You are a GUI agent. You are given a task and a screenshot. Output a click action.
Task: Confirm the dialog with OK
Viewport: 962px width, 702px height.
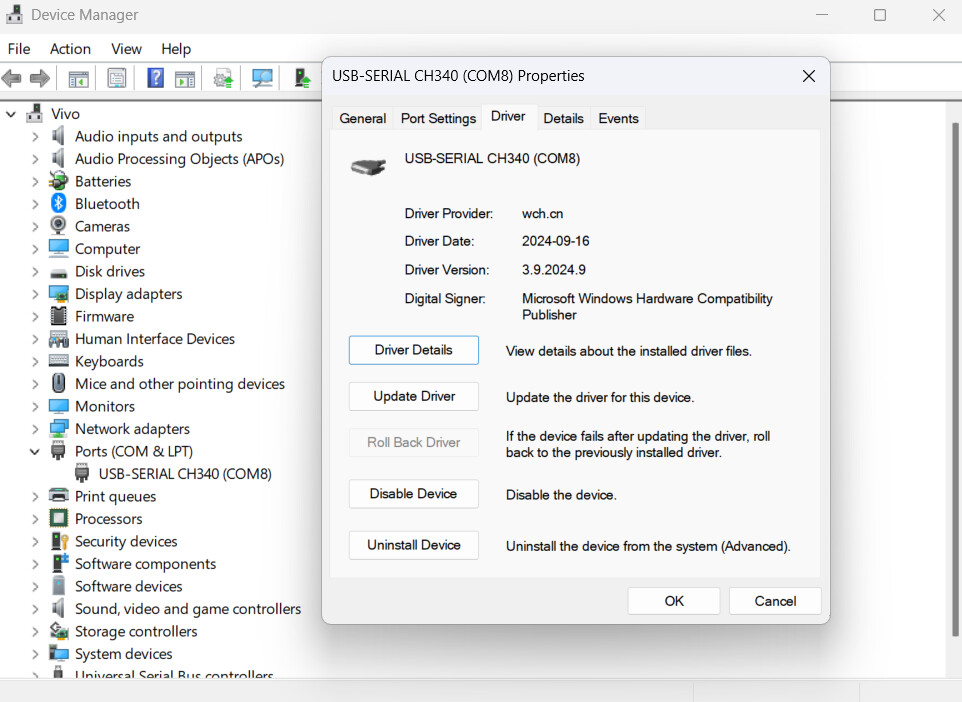pos(674,601)
